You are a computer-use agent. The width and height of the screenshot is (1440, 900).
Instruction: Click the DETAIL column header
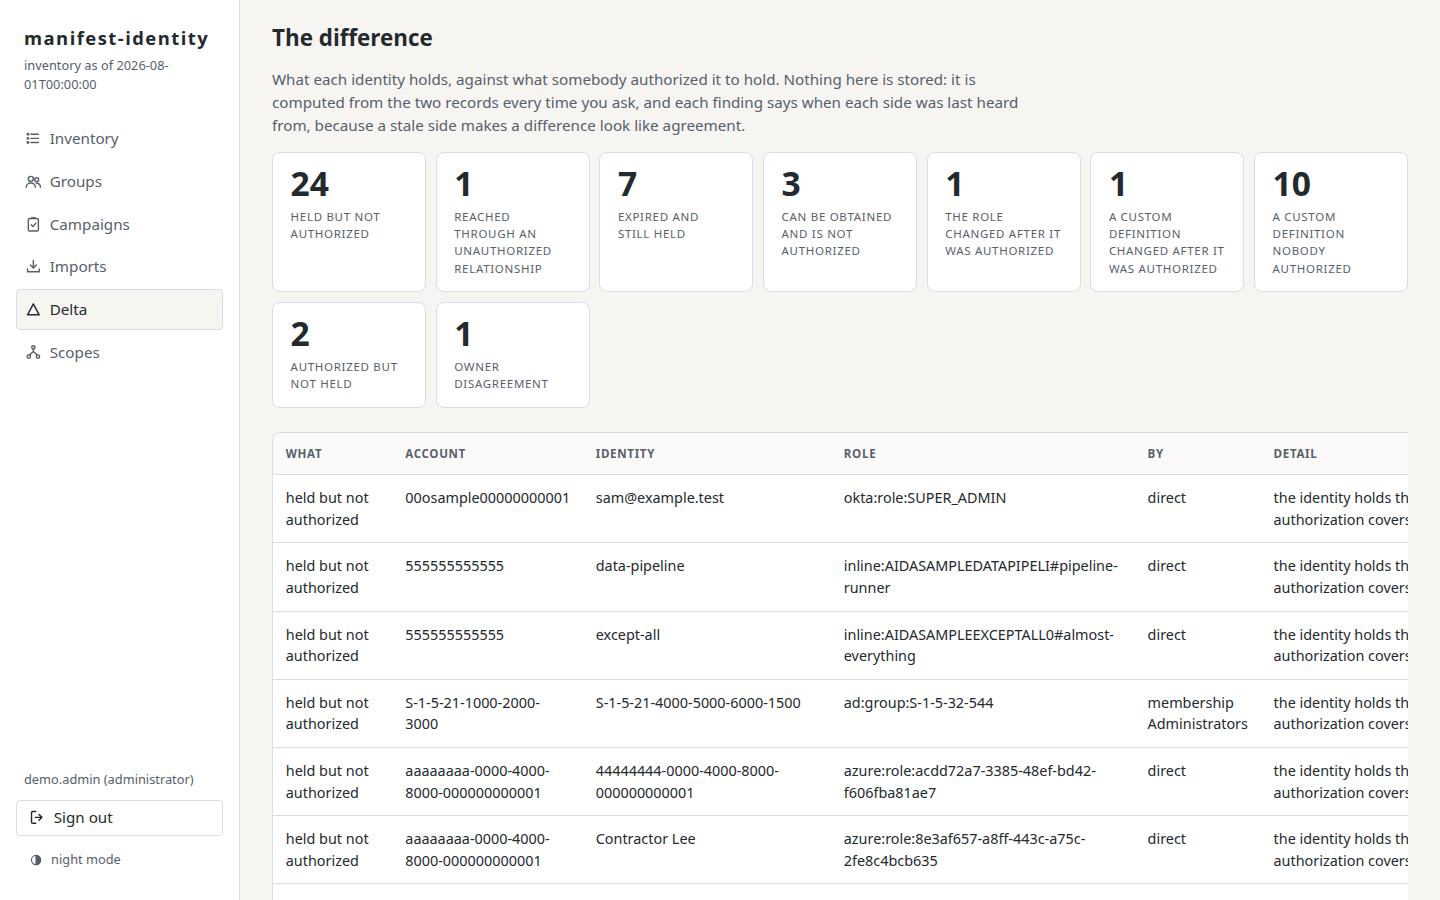1295,454
